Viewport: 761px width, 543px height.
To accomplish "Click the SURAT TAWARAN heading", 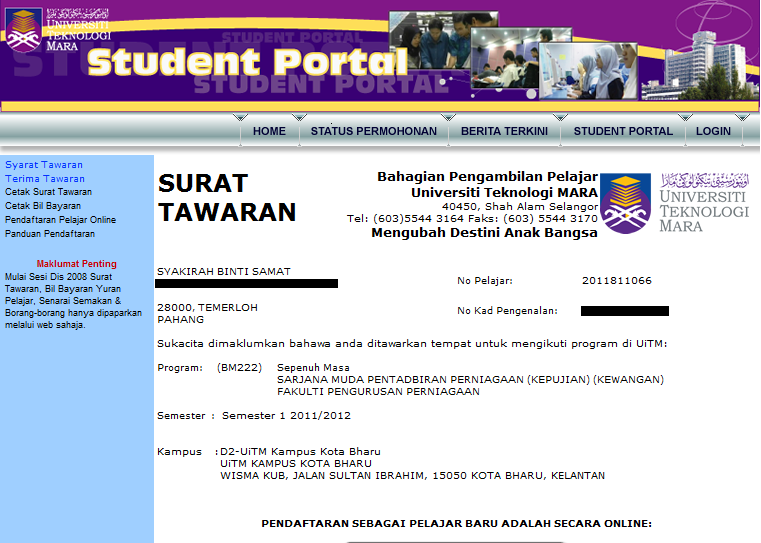I will 227,197.
